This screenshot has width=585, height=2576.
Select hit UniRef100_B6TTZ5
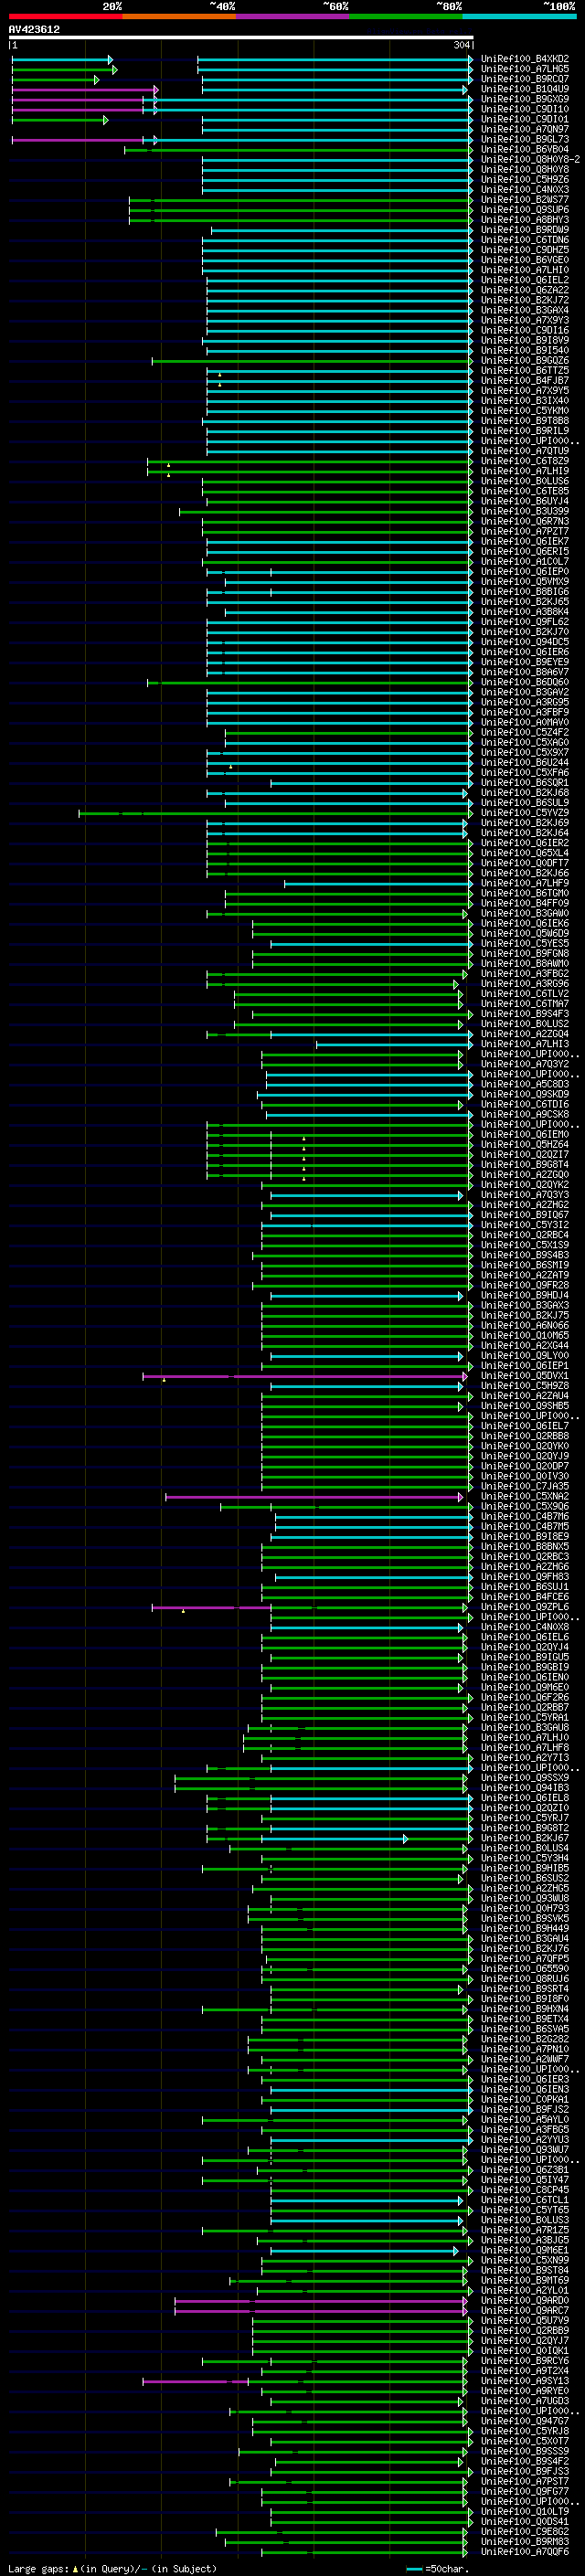pos(525,371)
